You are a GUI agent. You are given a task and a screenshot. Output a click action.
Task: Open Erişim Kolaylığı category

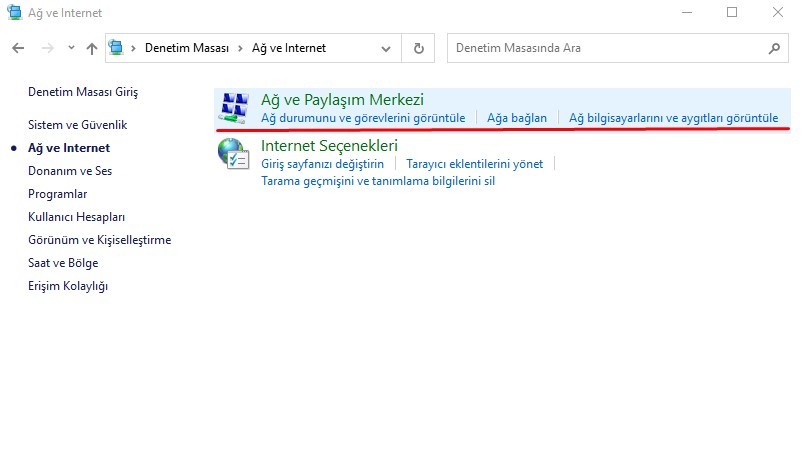68,286
